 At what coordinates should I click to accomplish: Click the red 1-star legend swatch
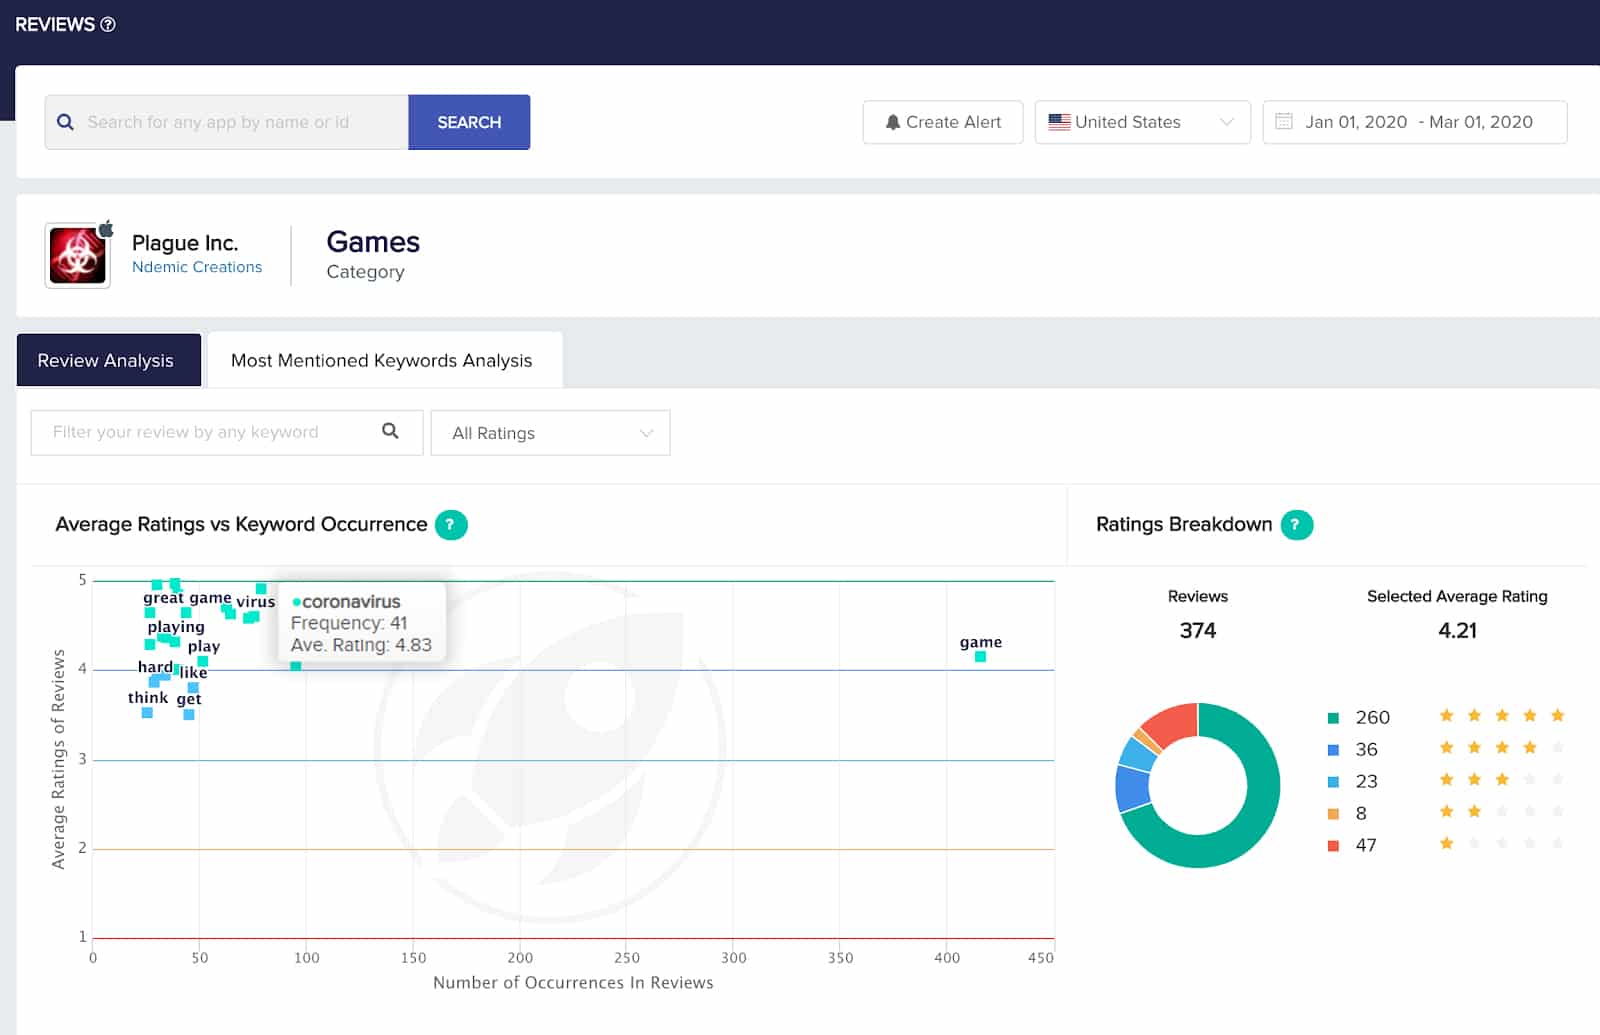(x=1333, y=846)
